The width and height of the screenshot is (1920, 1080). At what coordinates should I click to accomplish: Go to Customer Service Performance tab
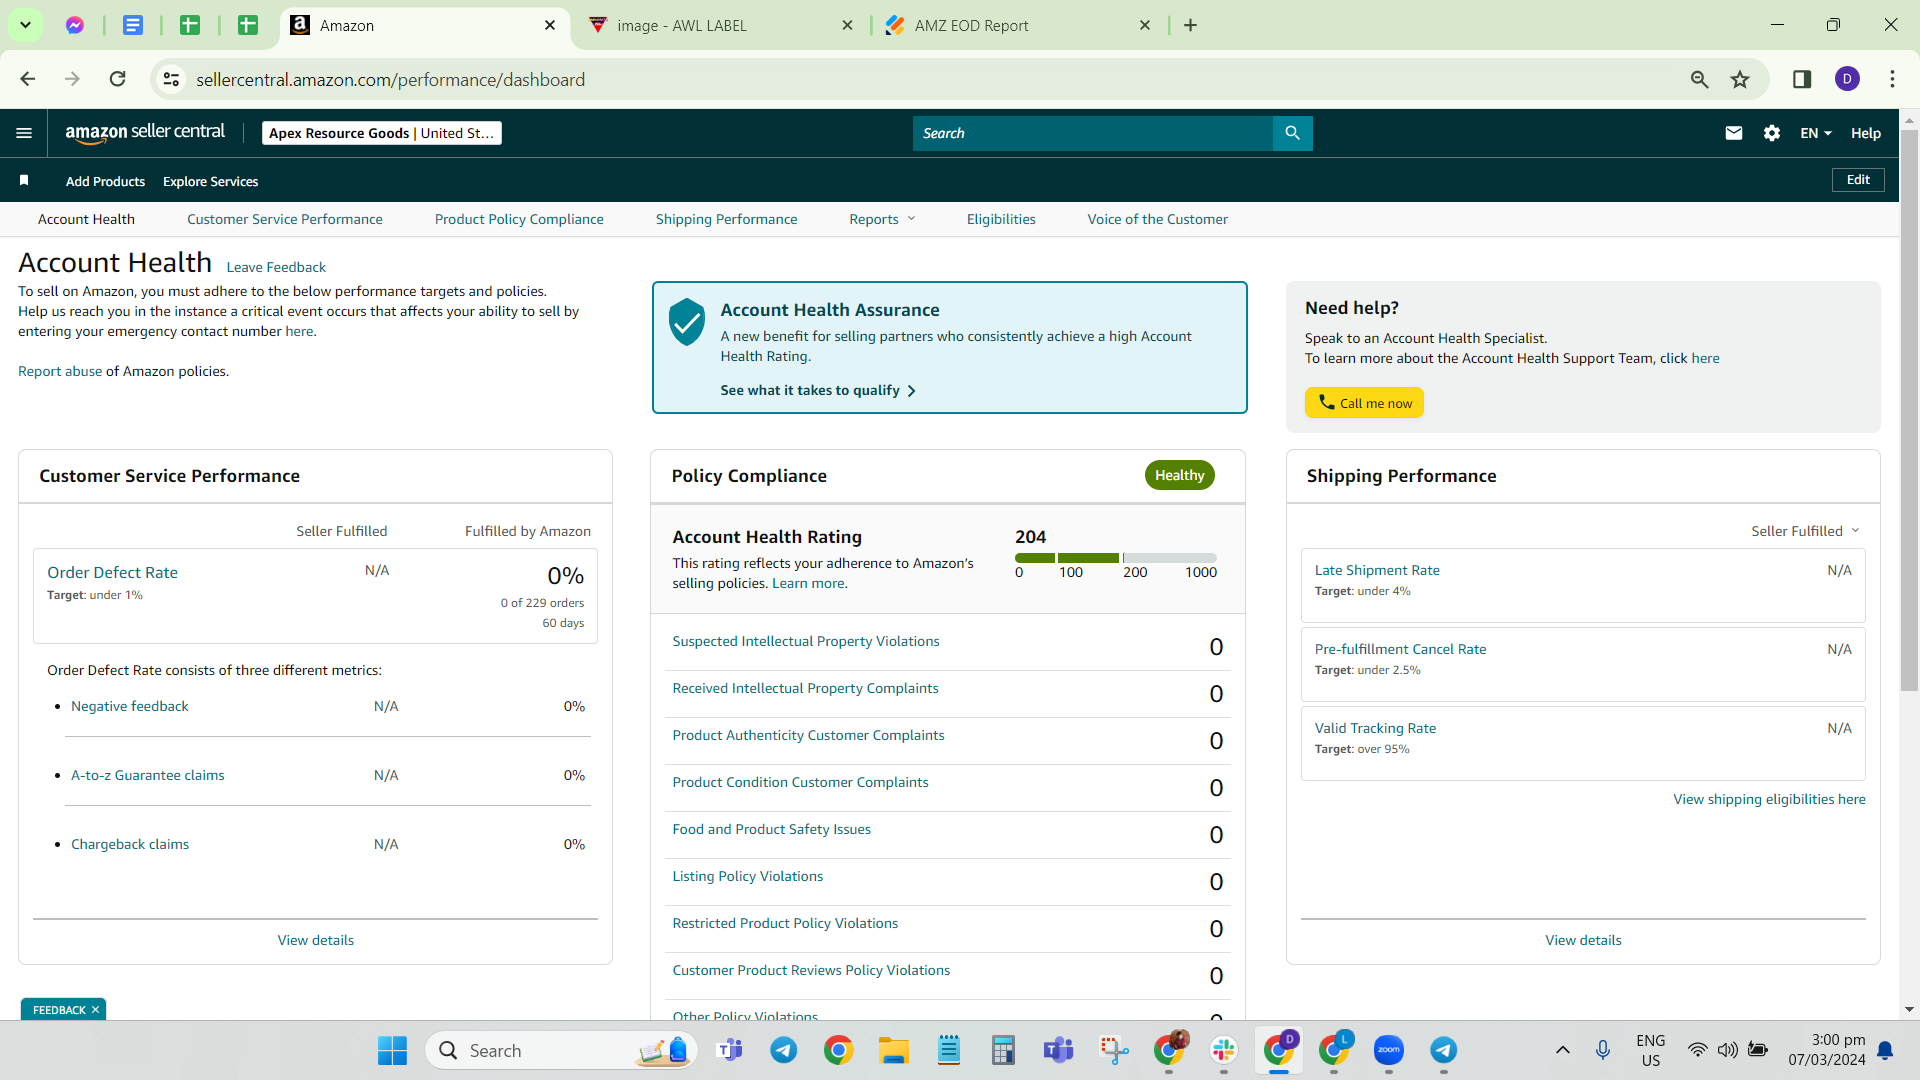285,219
